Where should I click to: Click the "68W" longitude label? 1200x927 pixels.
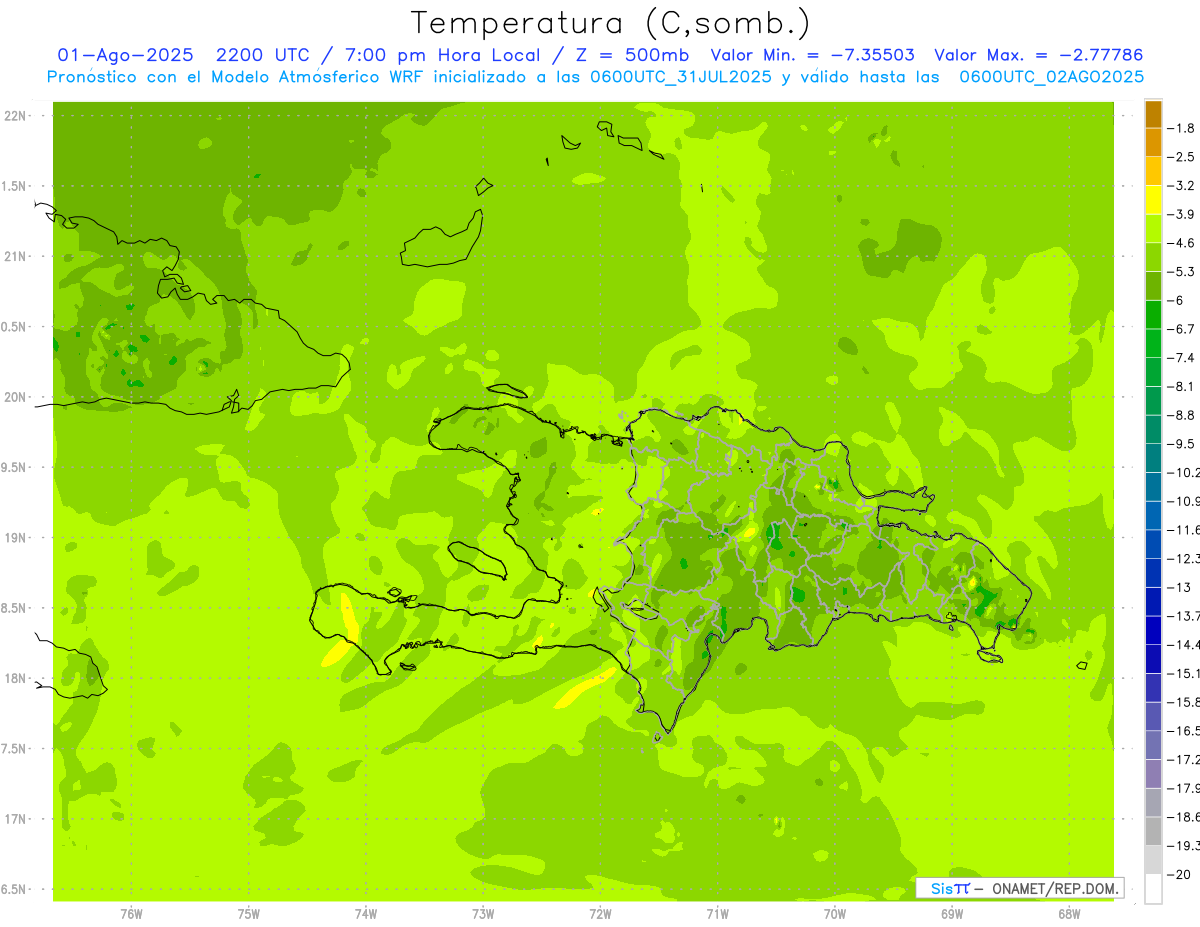point(1069,914)
